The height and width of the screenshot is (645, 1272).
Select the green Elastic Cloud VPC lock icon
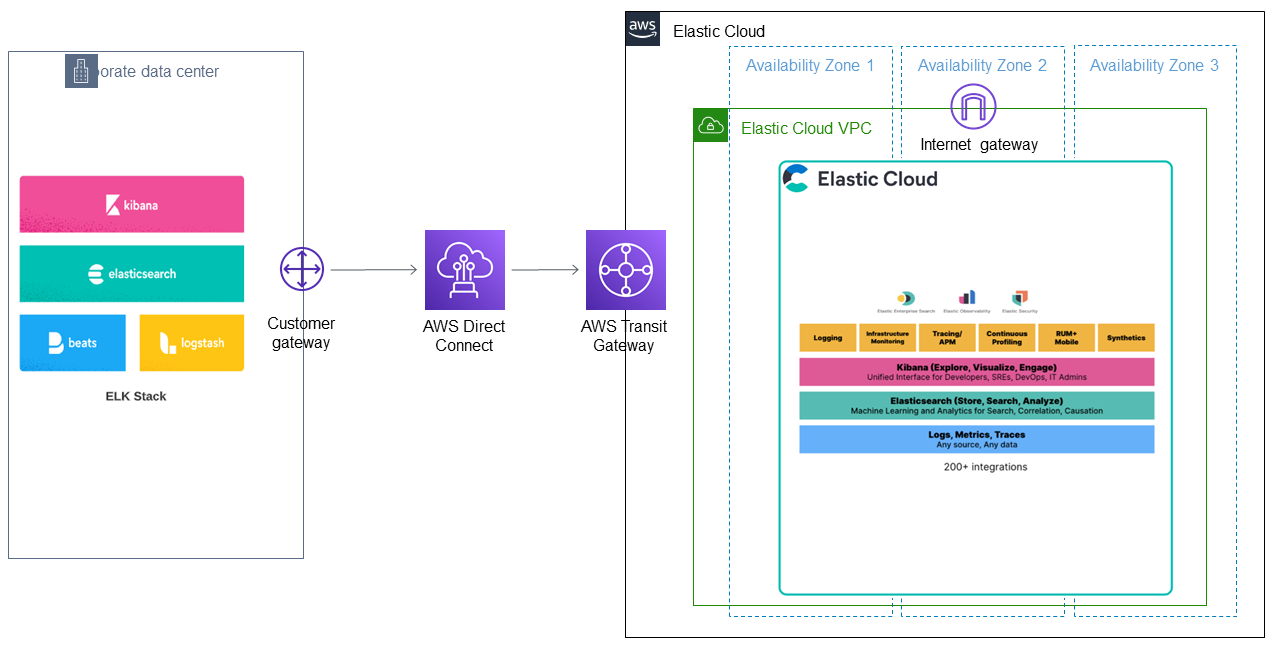pos(711,125)
